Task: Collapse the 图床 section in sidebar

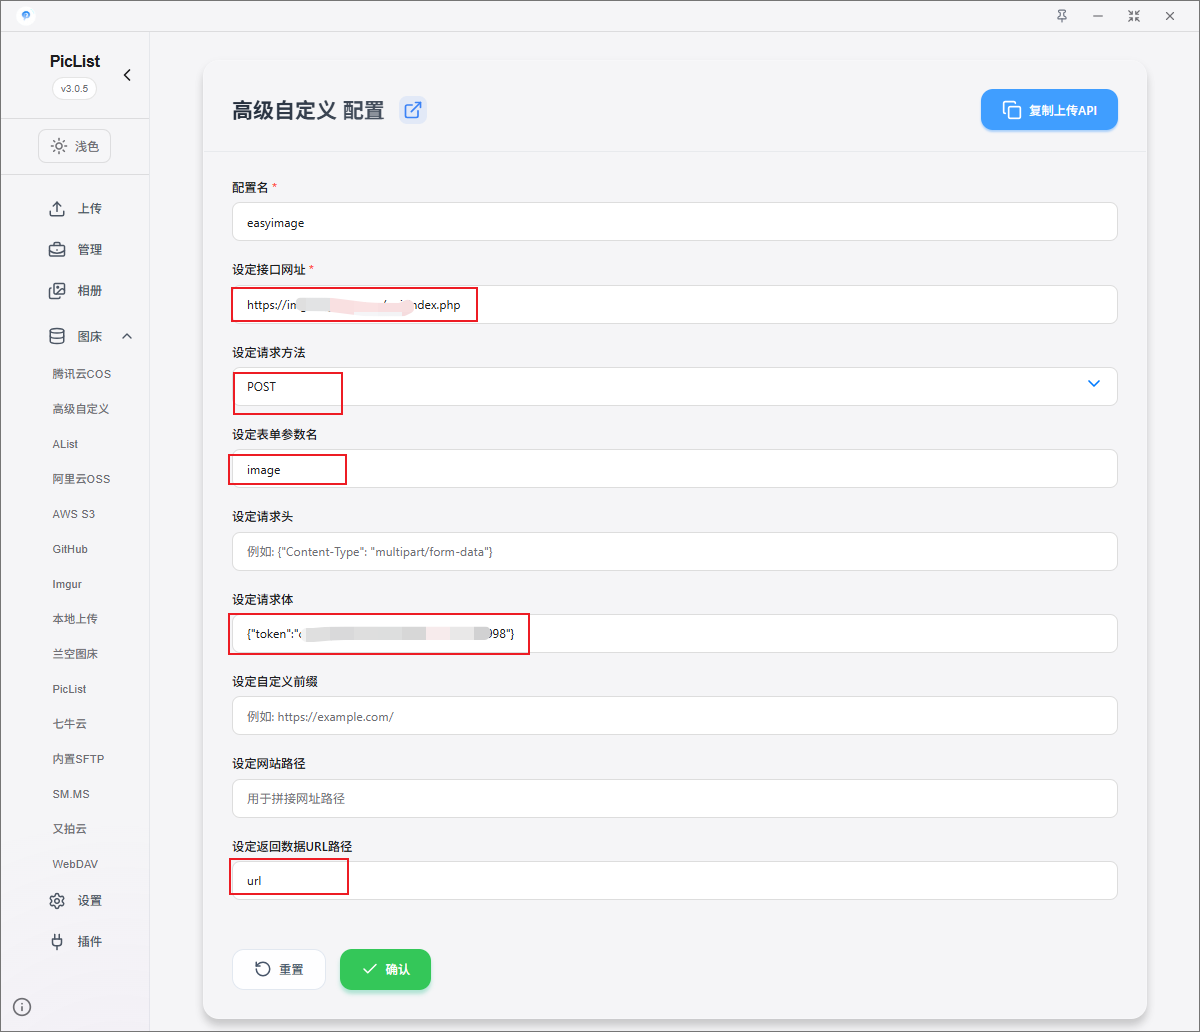Action: click(127, 337)
